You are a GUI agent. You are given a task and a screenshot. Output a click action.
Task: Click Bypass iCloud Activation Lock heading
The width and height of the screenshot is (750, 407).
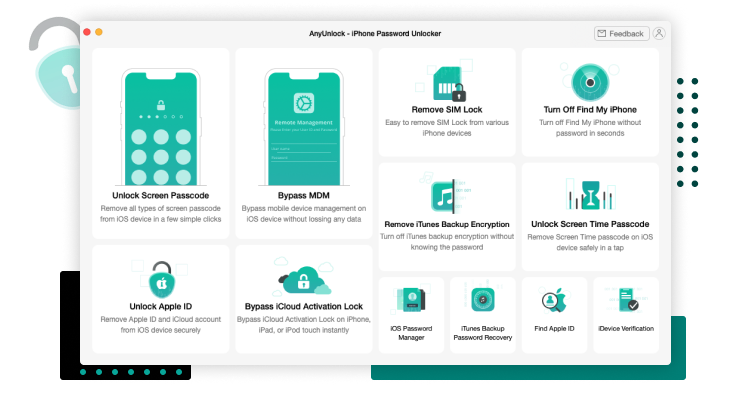[304, 307]
